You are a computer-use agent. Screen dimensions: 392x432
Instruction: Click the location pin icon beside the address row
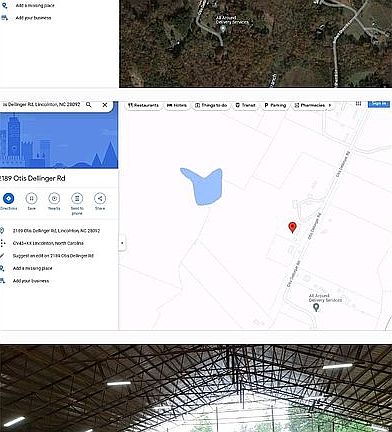(x=2, y=231)
